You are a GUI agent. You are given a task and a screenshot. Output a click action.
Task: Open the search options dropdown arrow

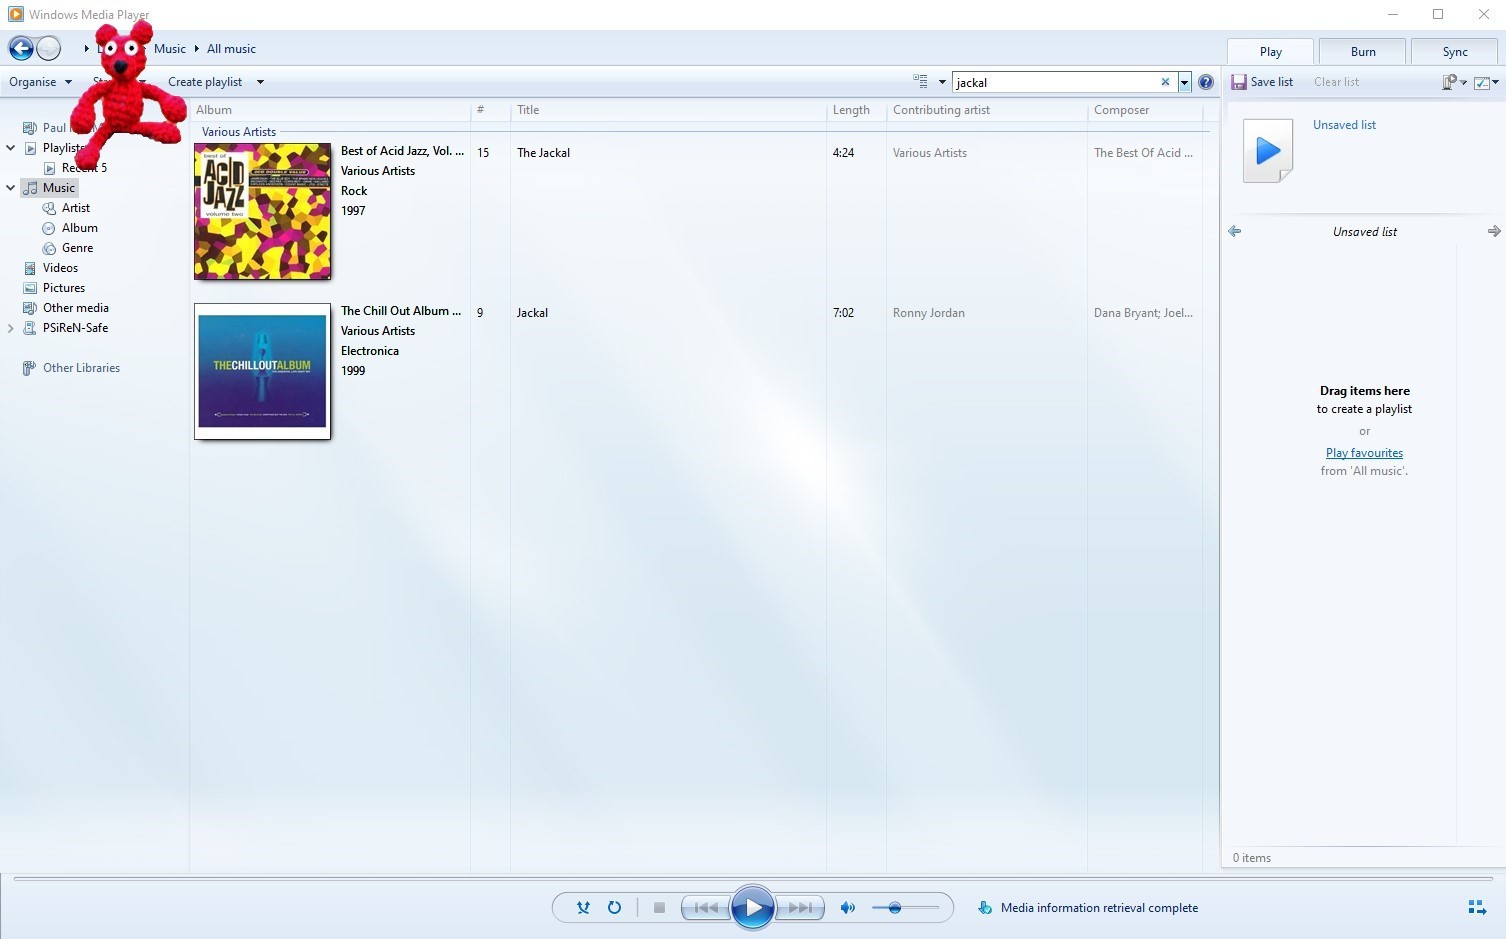click(x=1184, y=82)
